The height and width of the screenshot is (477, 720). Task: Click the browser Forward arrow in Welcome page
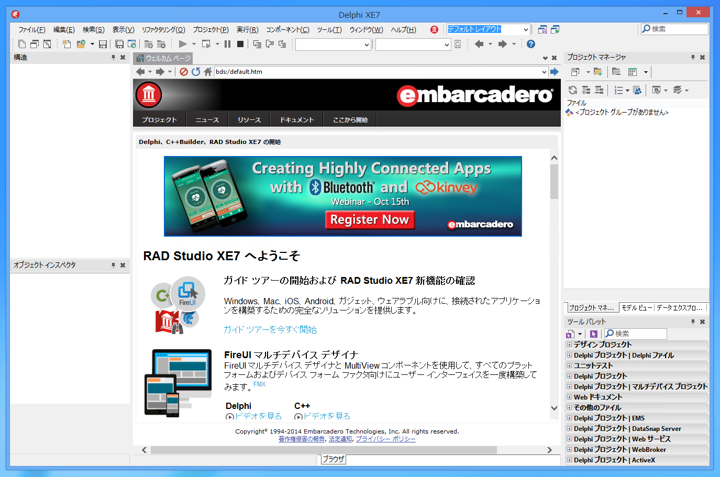click(160, 72)
